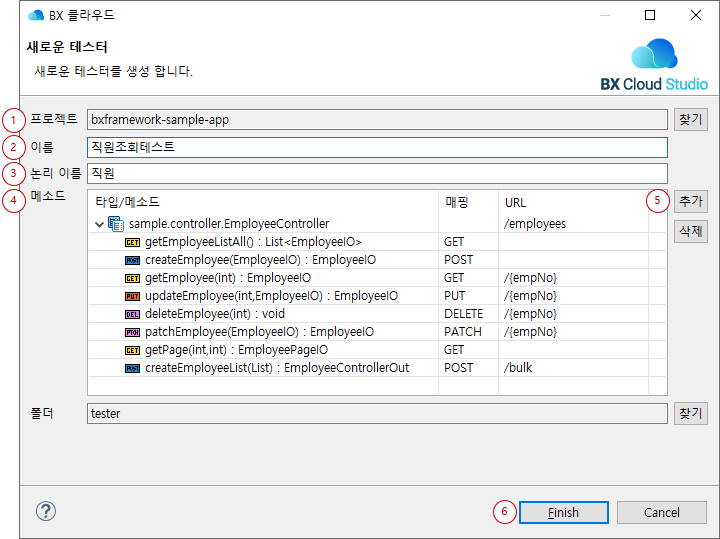The height and width of the screenshot is (539, 720).
Task: Click the PATCH icon beside patchEmployee
Action: point(132,332)
